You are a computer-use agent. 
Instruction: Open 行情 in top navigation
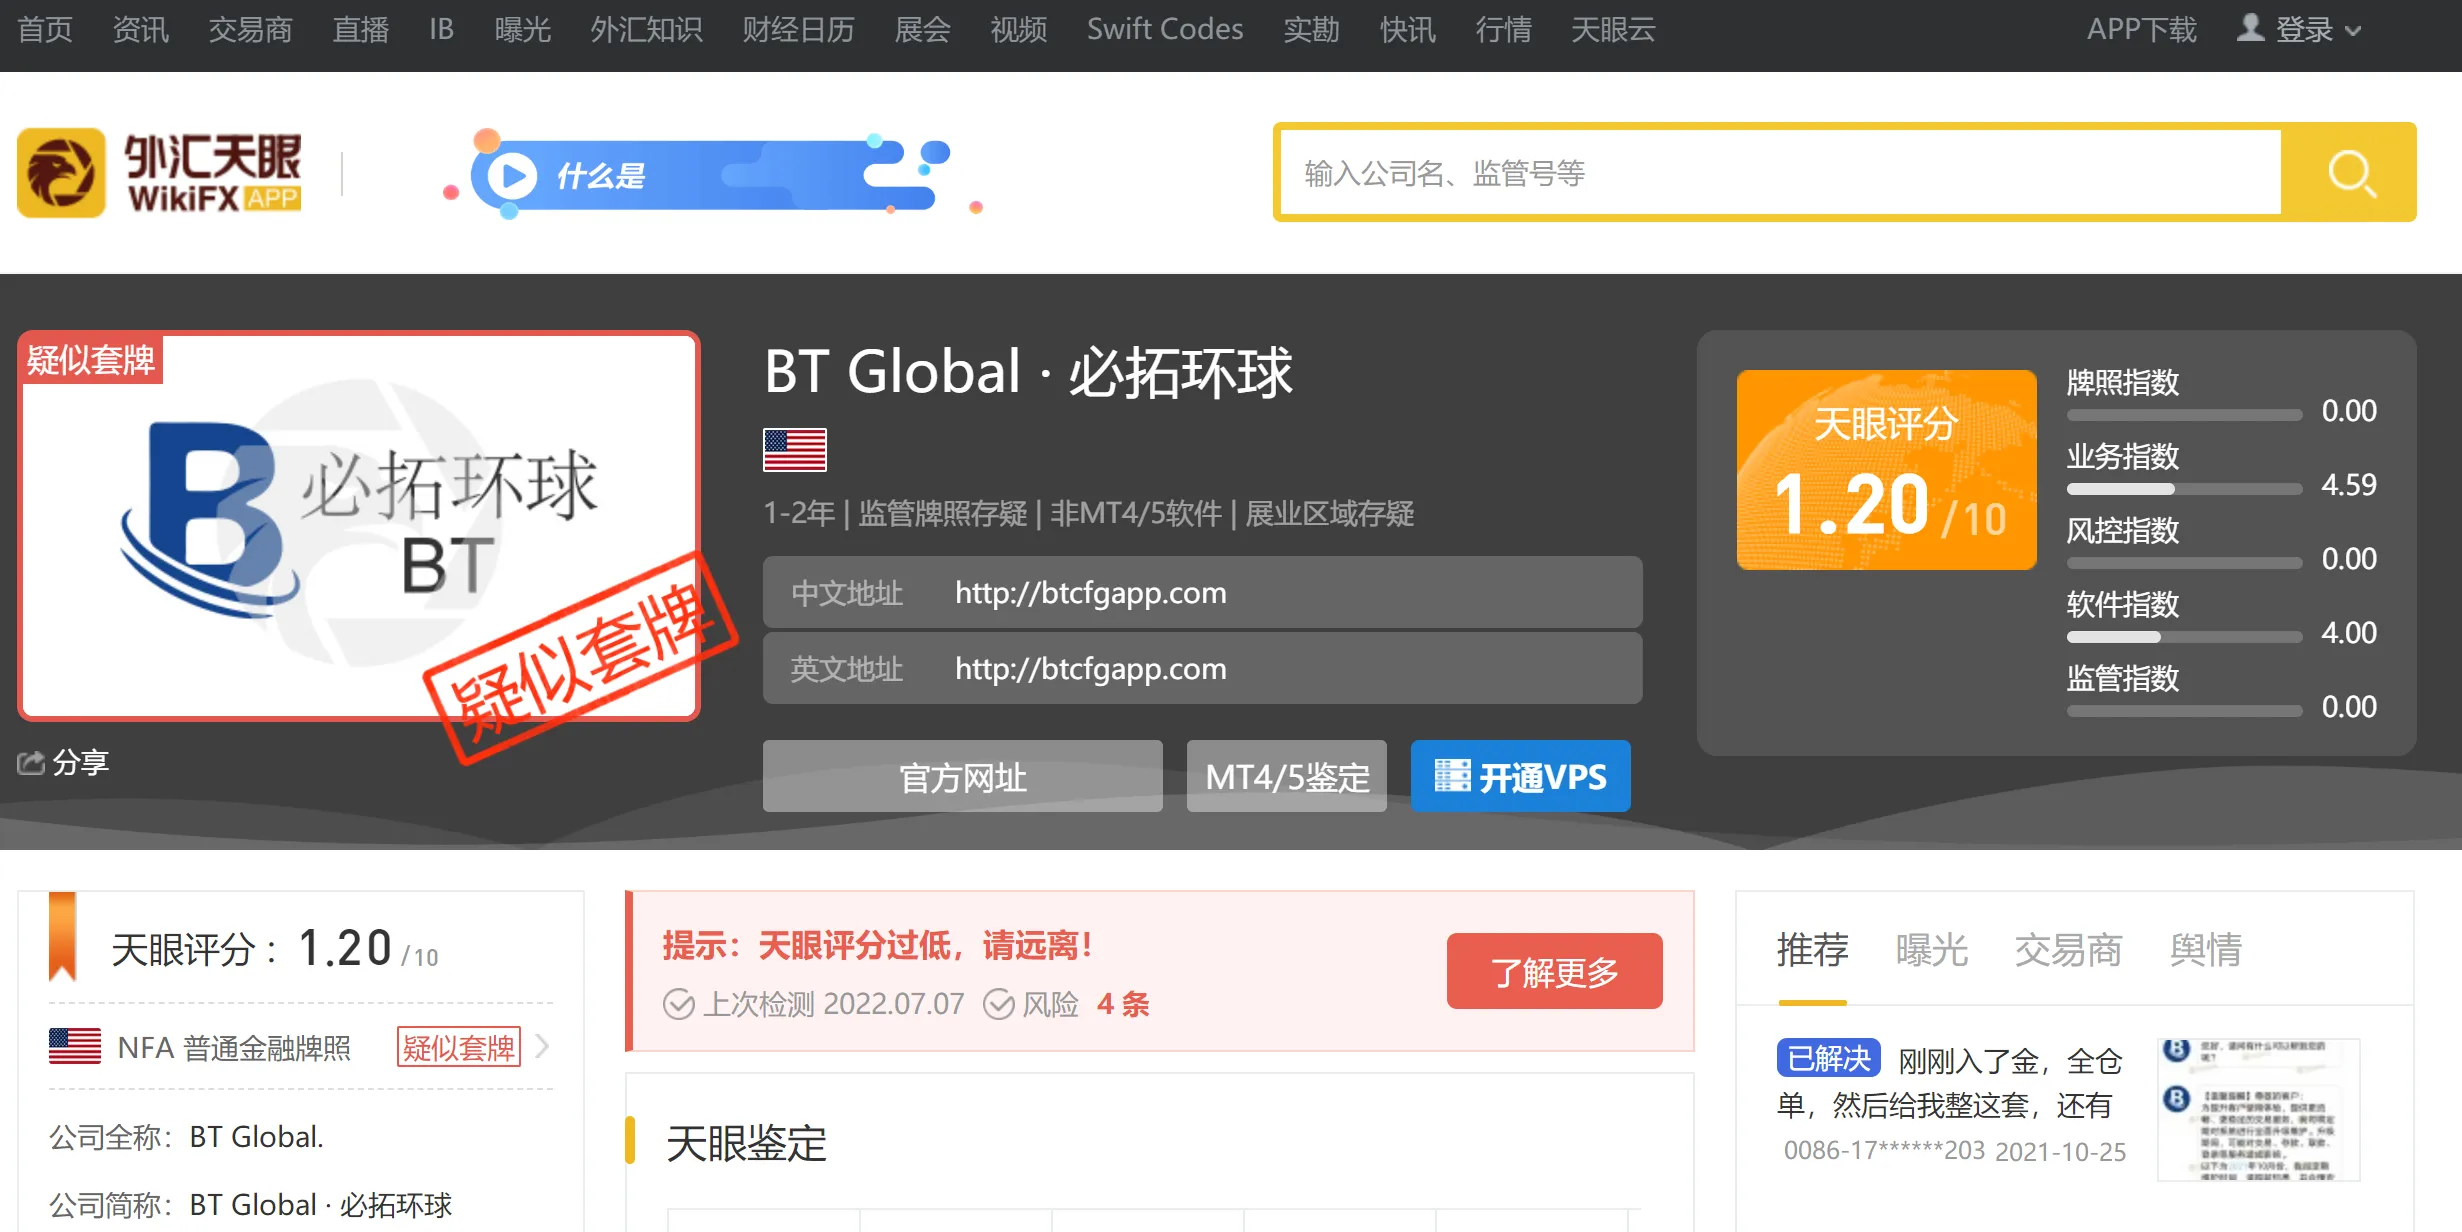1504,29
